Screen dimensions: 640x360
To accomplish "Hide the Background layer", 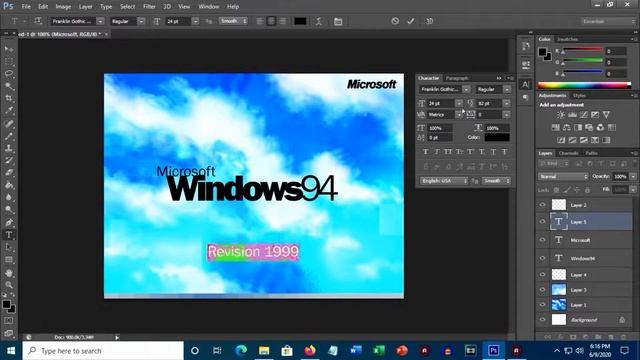I will 542,320.
